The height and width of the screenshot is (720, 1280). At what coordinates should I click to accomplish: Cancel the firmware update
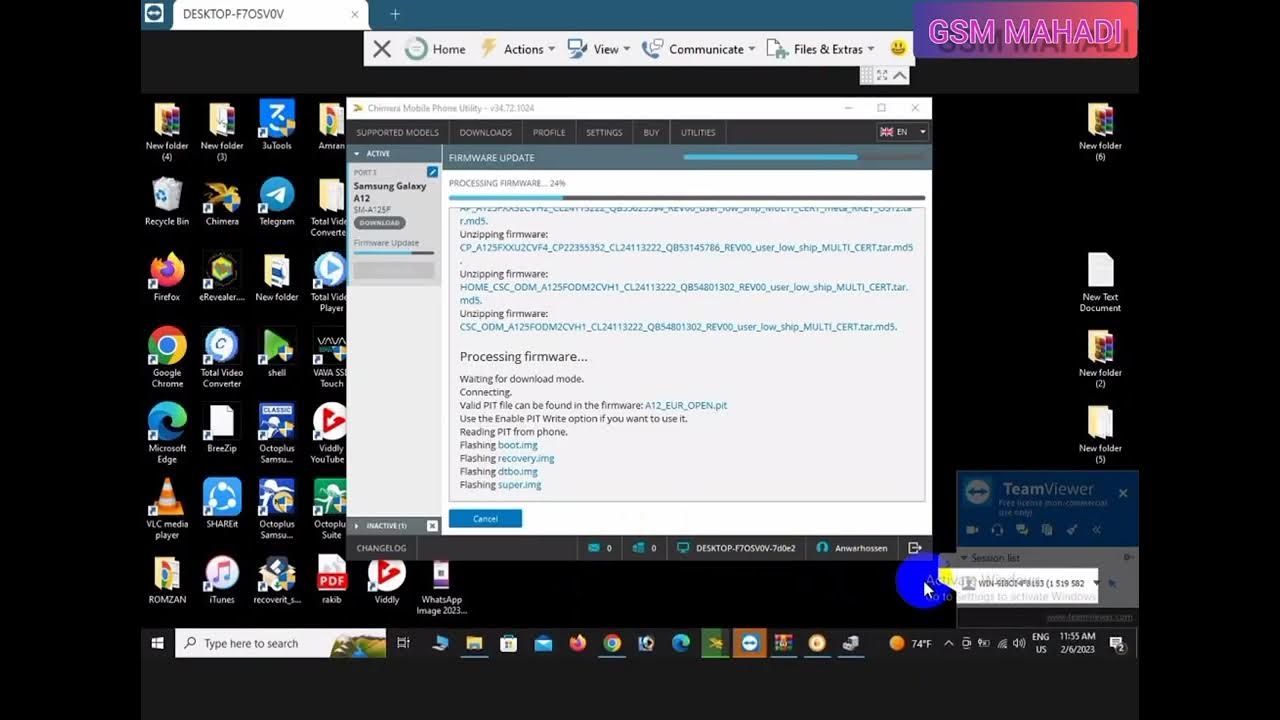[485, 518]
